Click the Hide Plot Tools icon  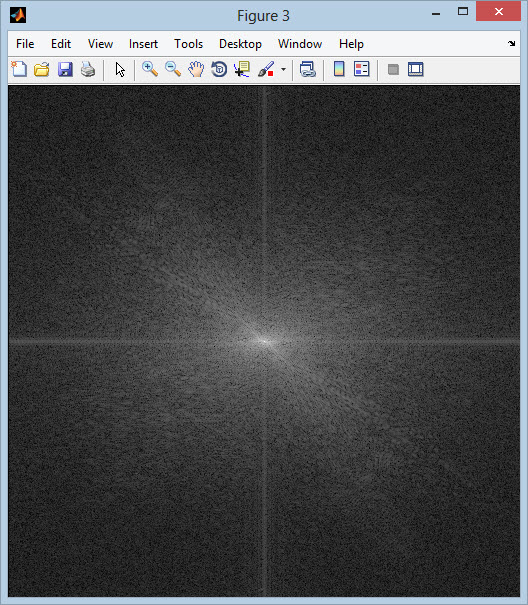click(x=393, y=69)
